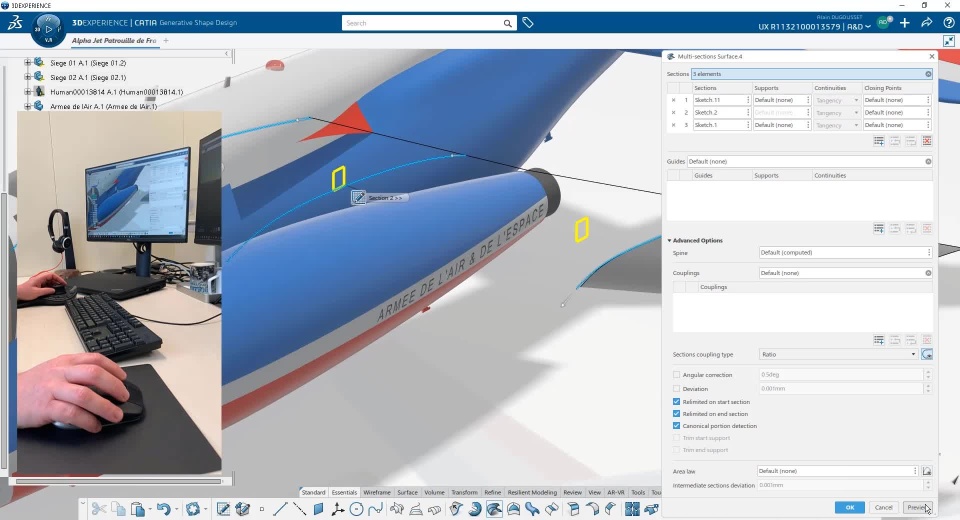The width and height of the screenshot is (960, 520).
Task: Click the Update gear icon in toolbar
Action: coord(193,508)
